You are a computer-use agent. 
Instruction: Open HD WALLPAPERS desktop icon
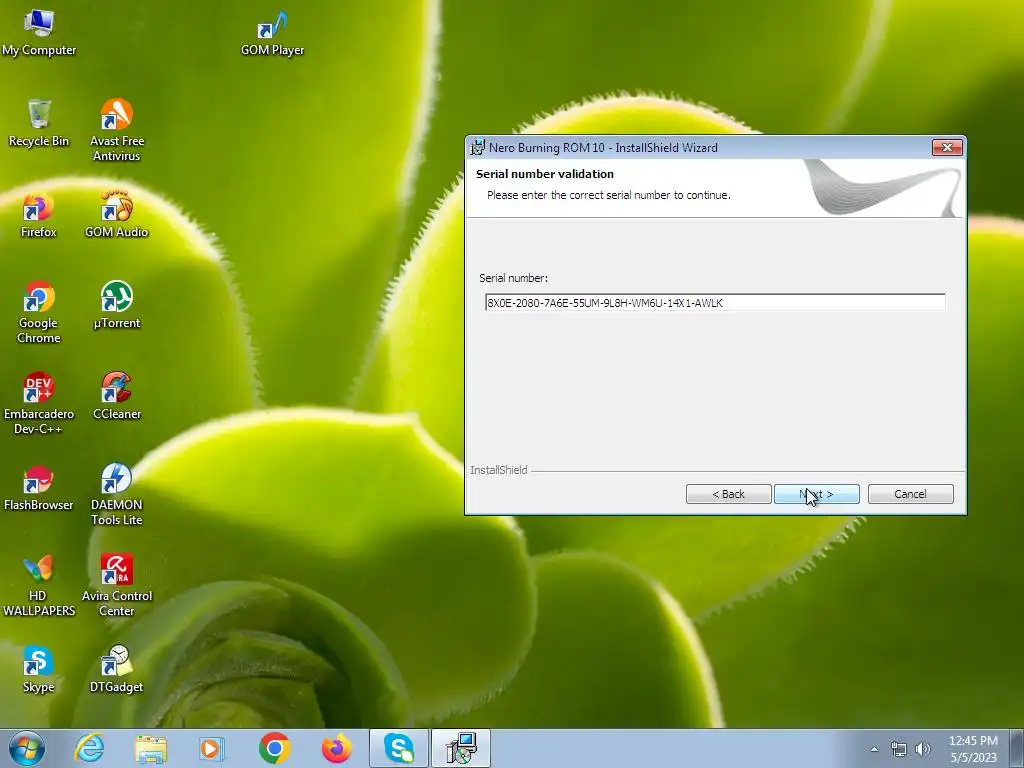(x=39, y=585)
